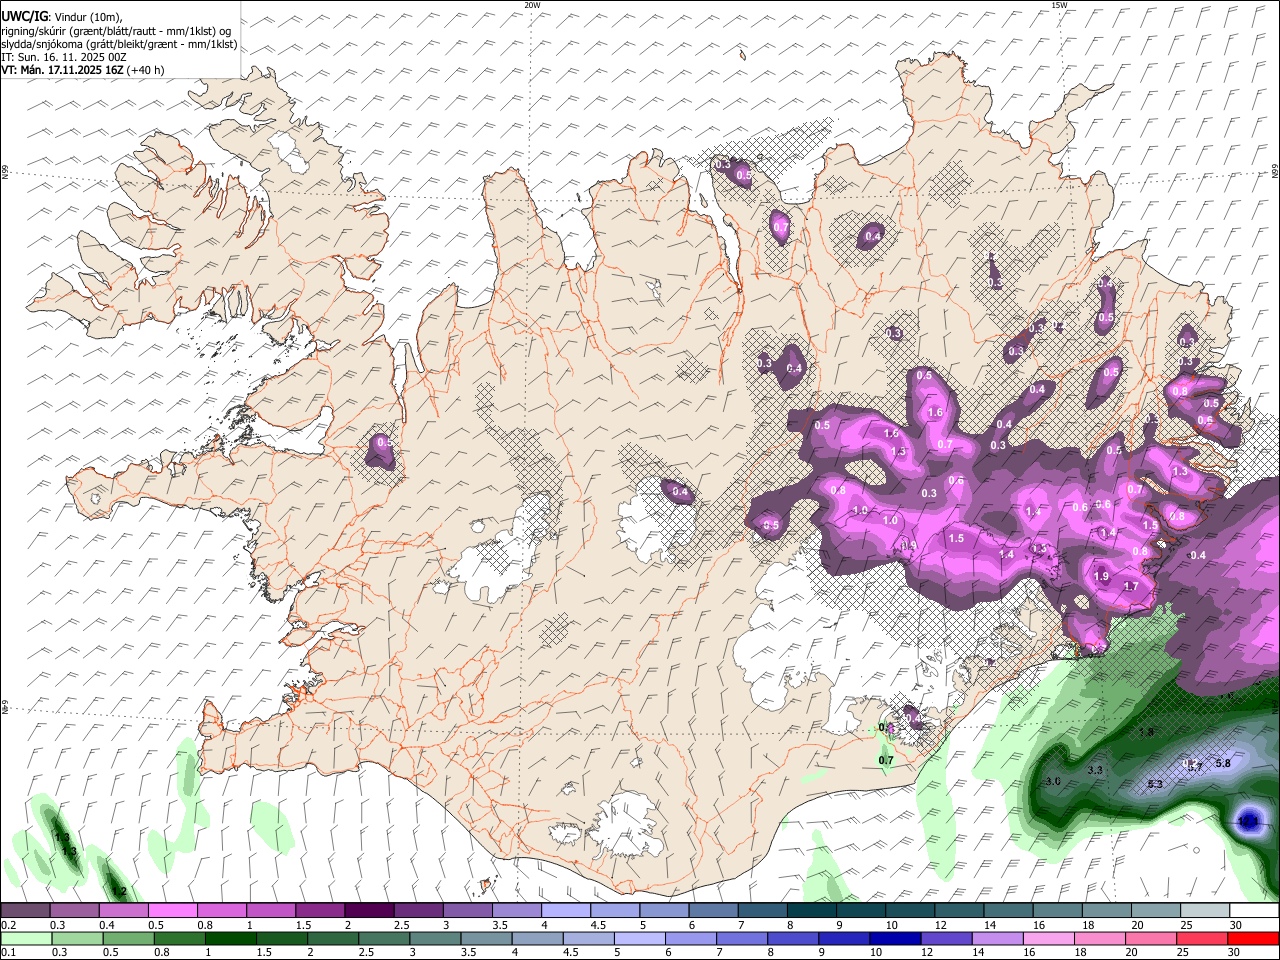1280x960 pixels.
Task: Select bottom-row legend swatch between 5 and 6
Action: point(639,938)
